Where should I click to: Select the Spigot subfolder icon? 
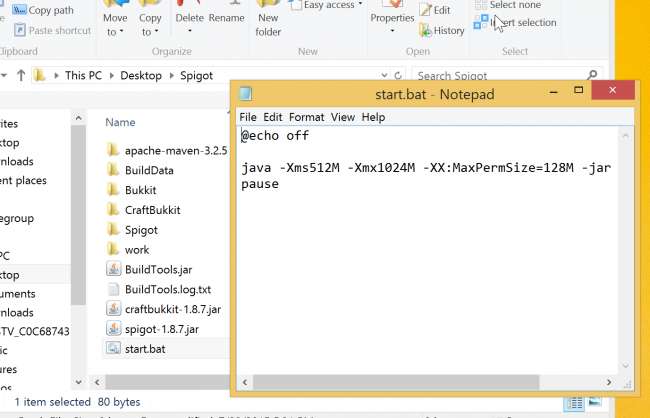pos(113,229)
